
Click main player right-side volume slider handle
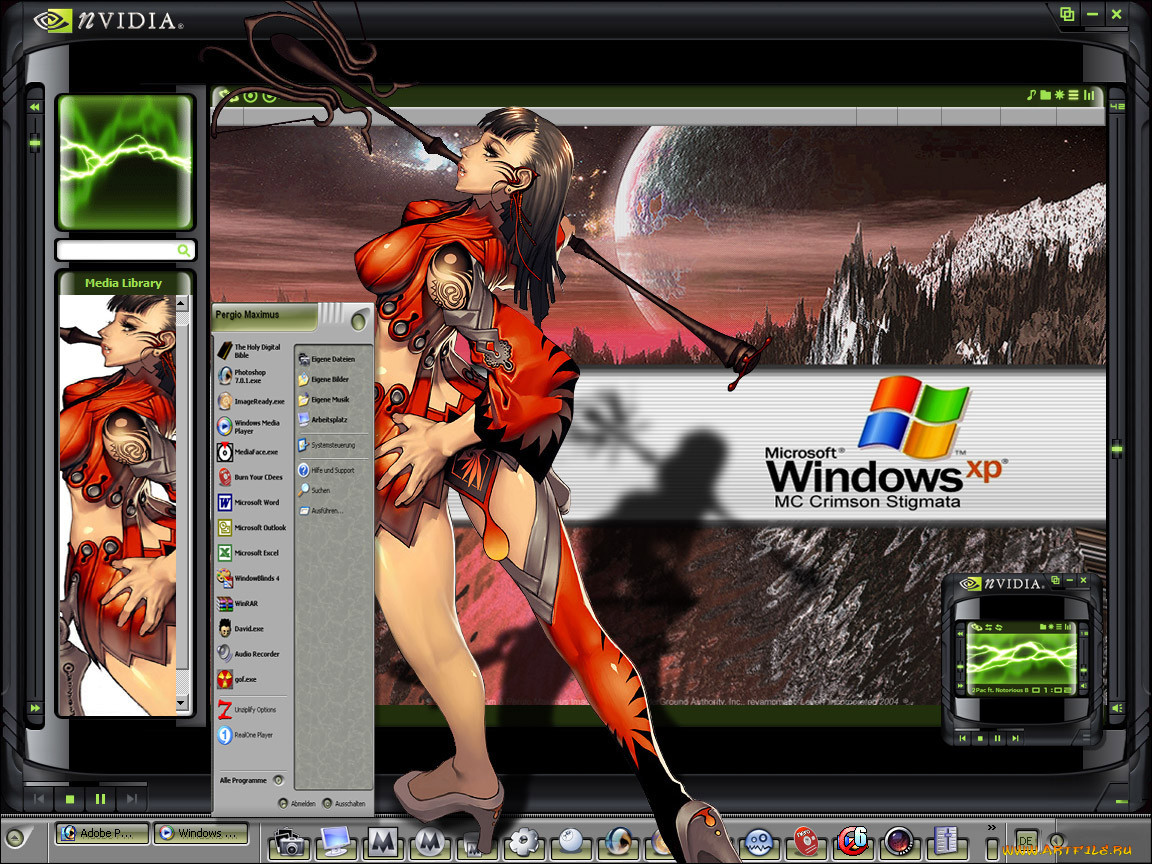pyautogui.click(x=1117, y=447)
